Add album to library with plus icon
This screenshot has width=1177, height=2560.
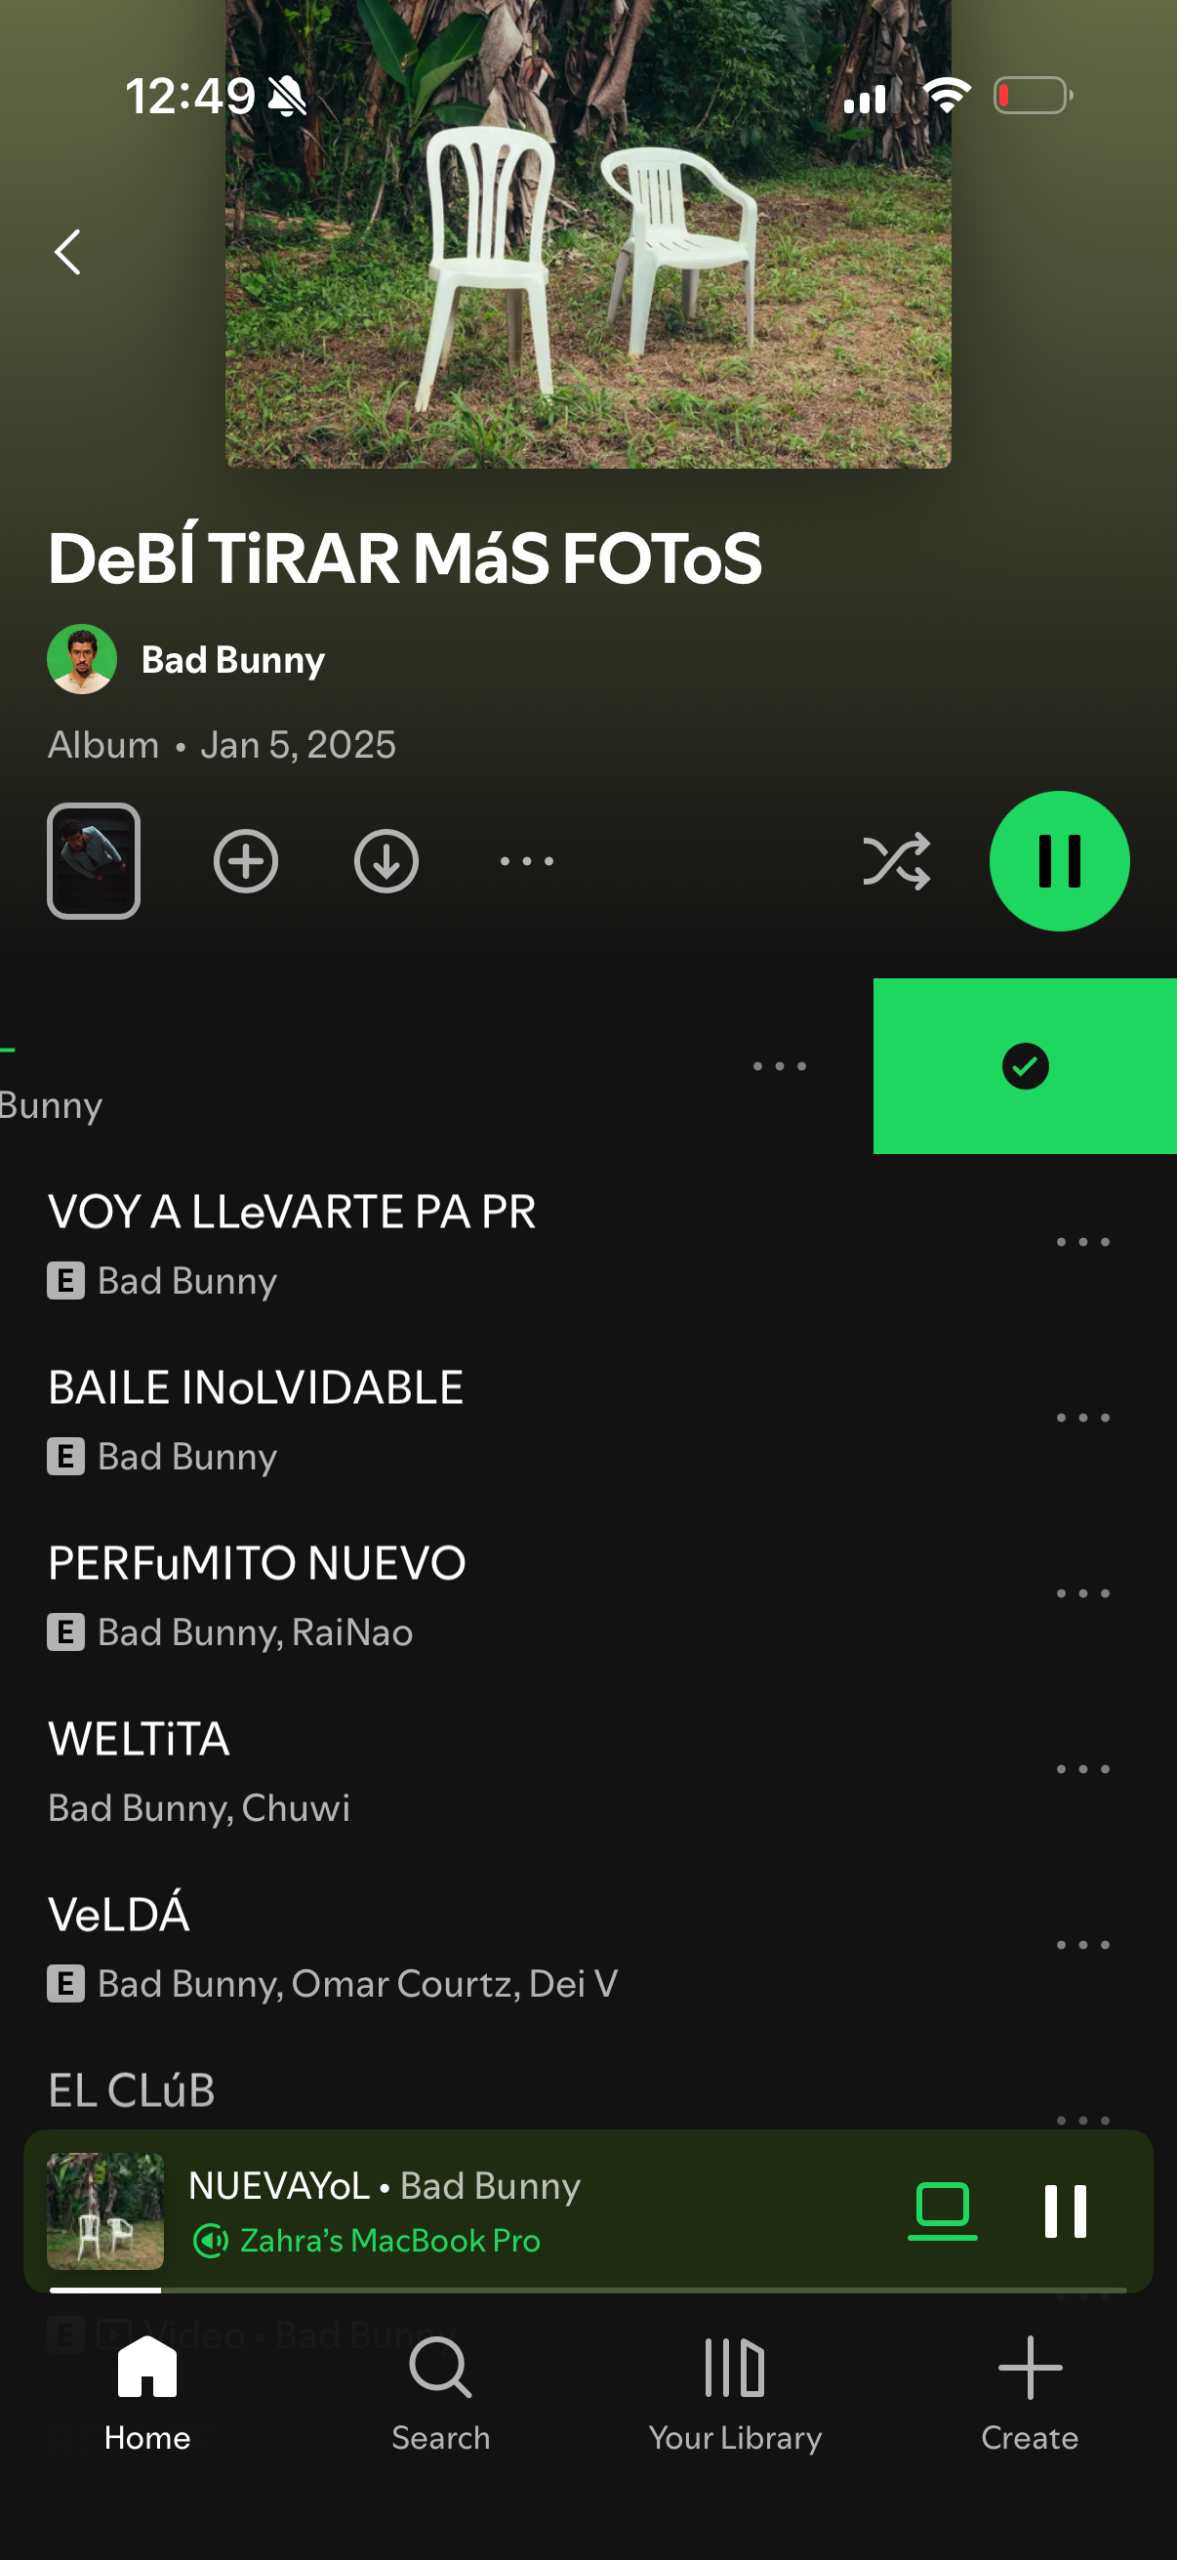[x=246, y=861]
